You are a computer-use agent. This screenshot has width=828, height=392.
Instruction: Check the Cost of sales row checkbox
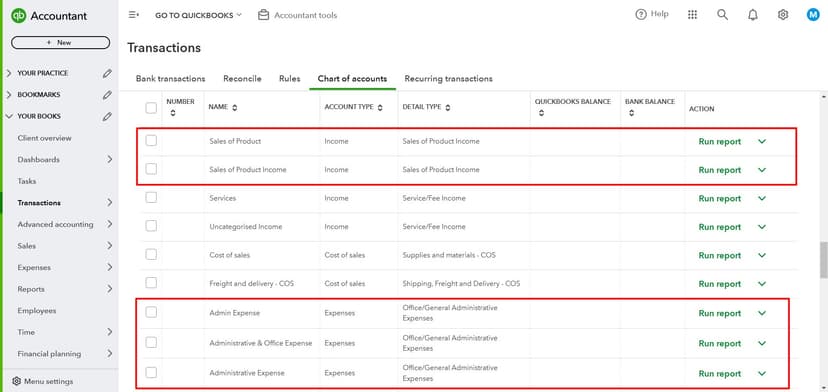coord(151,254)
